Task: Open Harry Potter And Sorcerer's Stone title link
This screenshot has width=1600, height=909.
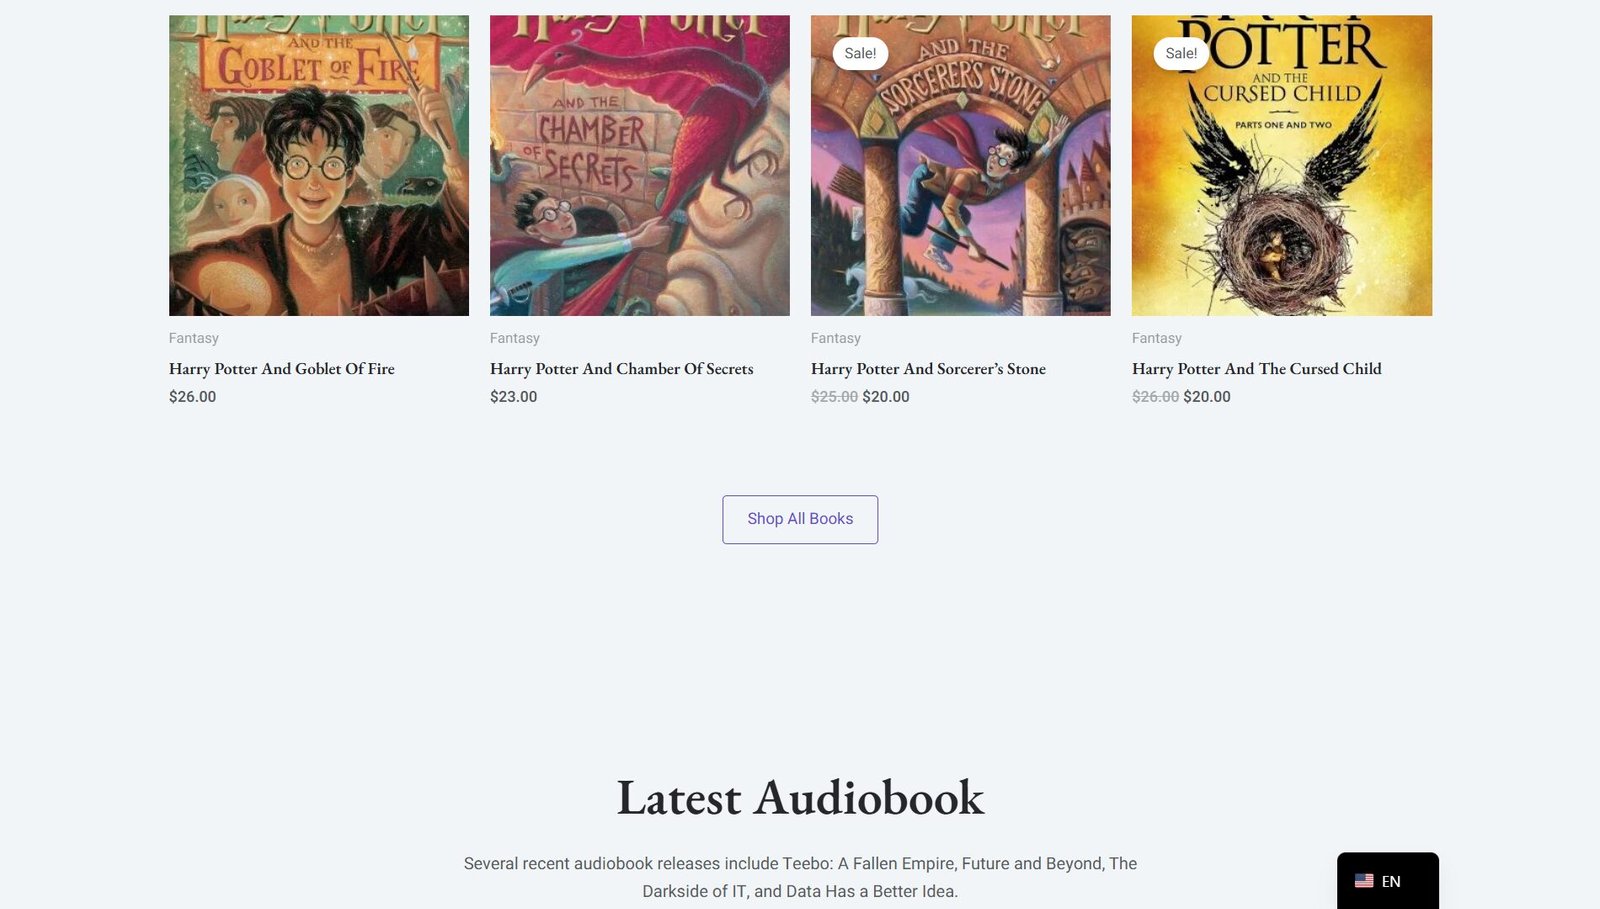Action: [928, 369]
